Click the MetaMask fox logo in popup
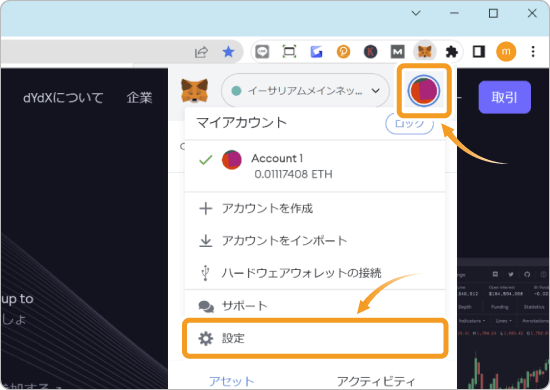 point(194,91)
